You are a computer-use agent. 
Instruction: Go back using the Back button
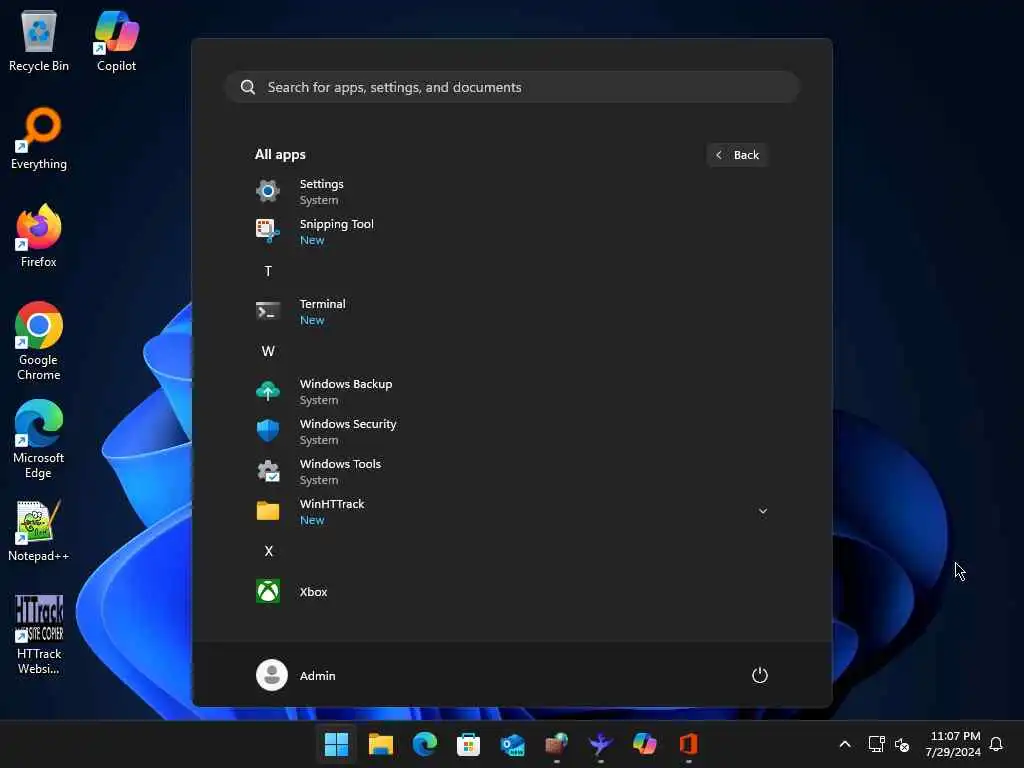(x=737, y=155)
